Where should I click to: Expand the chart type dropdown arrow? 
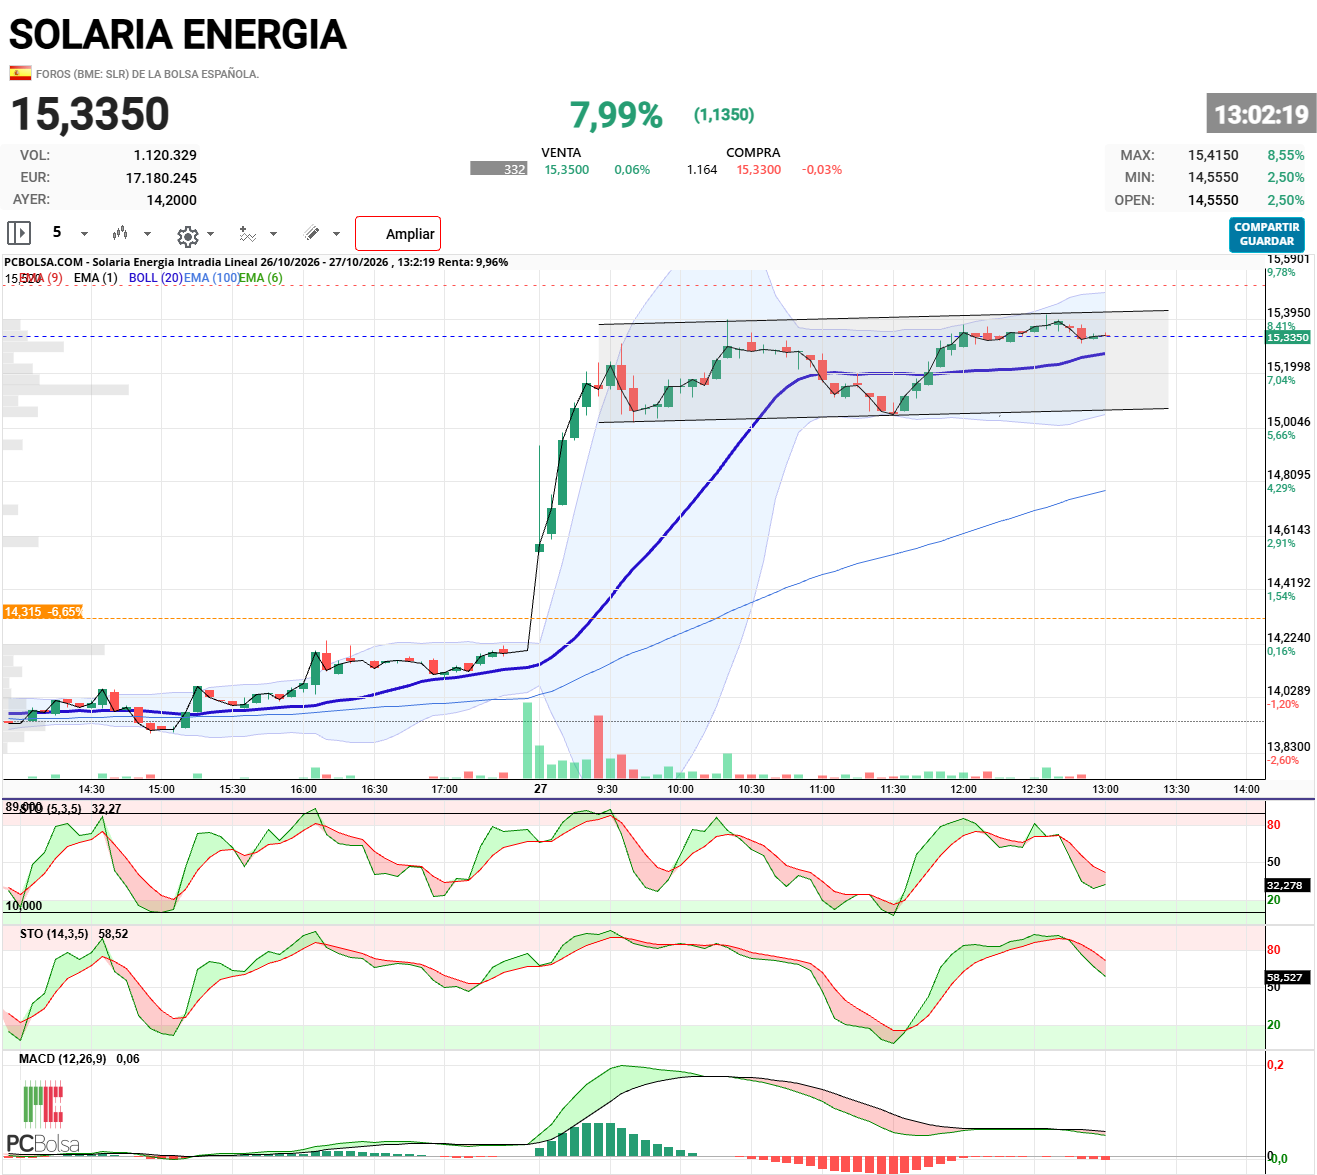[x=147, y=234]
